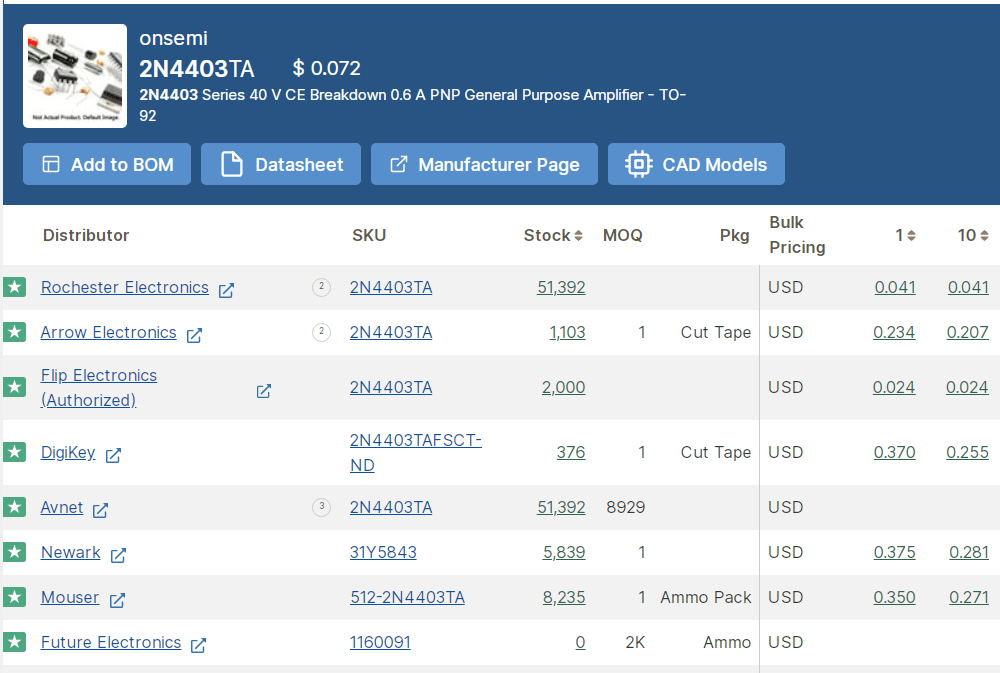Click the 2N4403TA part number heading
This screenshot has width=1000, height=673.
click(x=197, y=69)
